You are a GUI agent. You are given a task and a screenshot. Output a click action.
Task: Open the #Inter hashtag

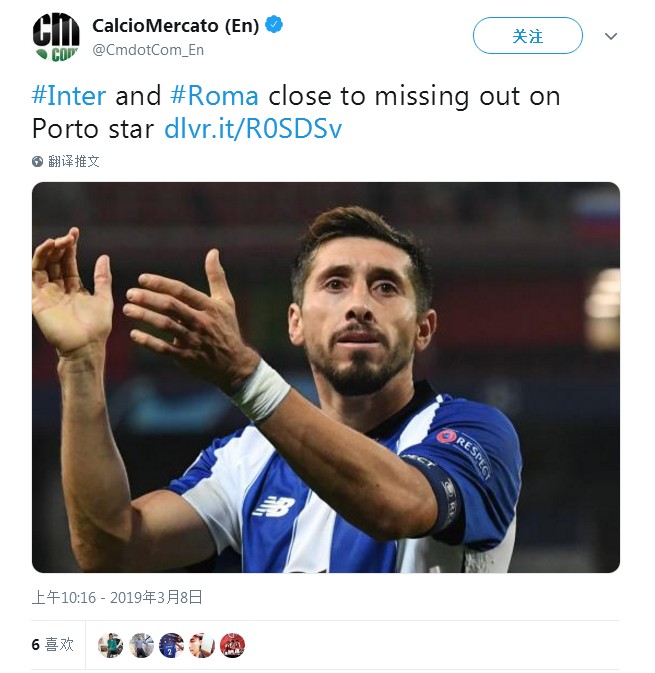(69, 95)
